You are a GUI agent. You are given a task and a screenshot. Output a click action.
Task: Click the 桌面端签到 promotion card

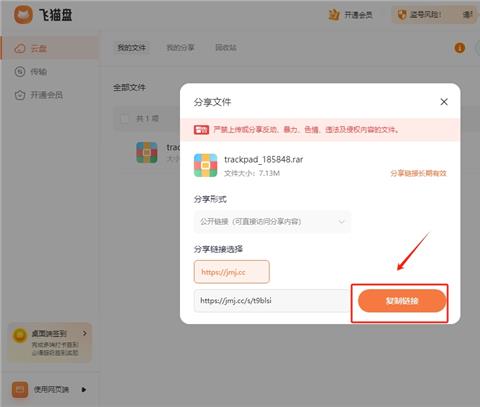click(50, 343)
